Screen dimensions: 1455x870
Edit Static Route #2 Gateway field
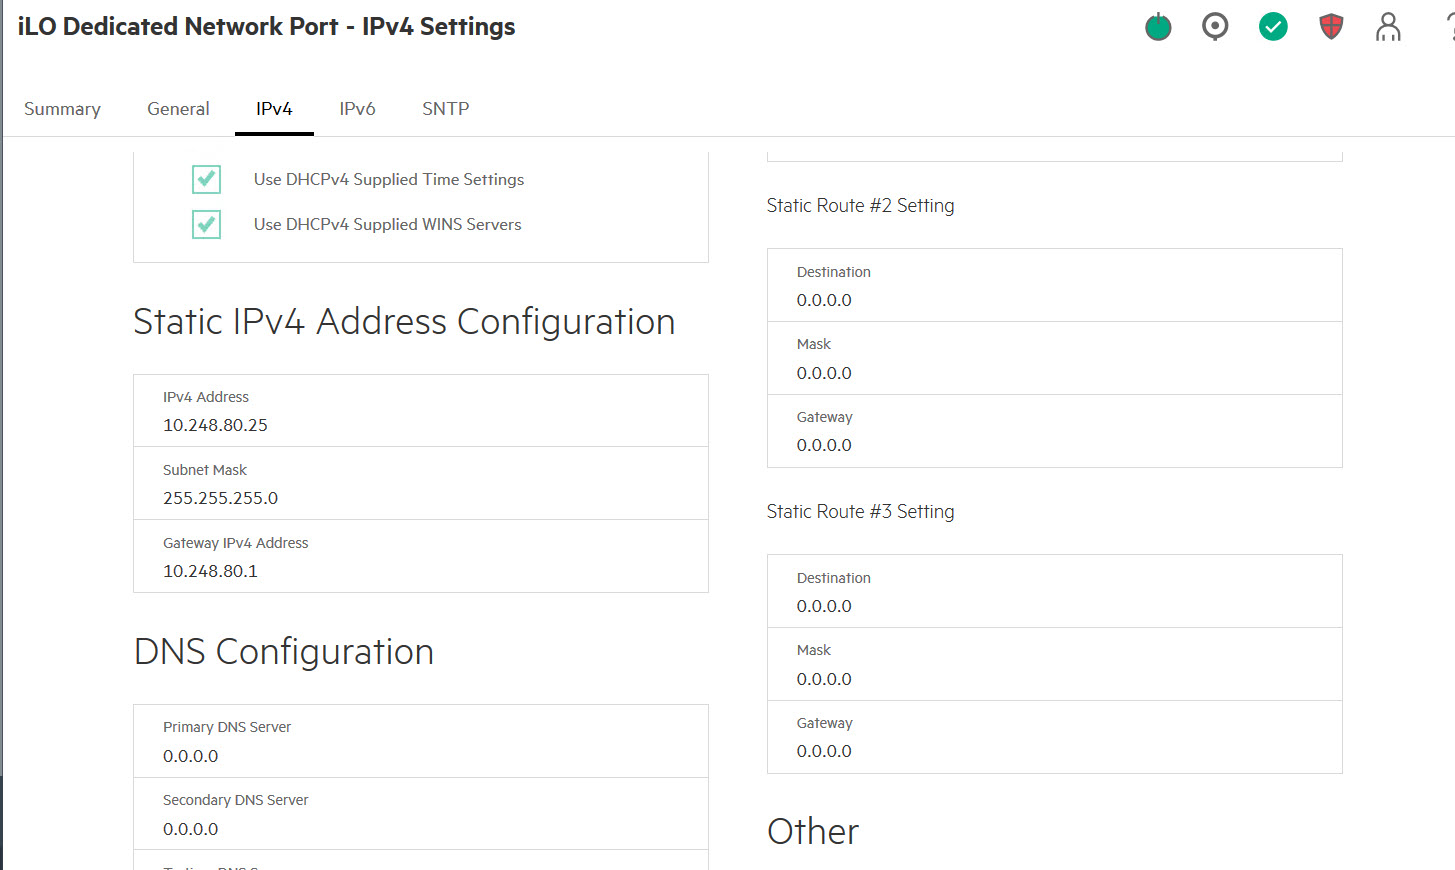pyautogui.click(x=1054, y=445)
